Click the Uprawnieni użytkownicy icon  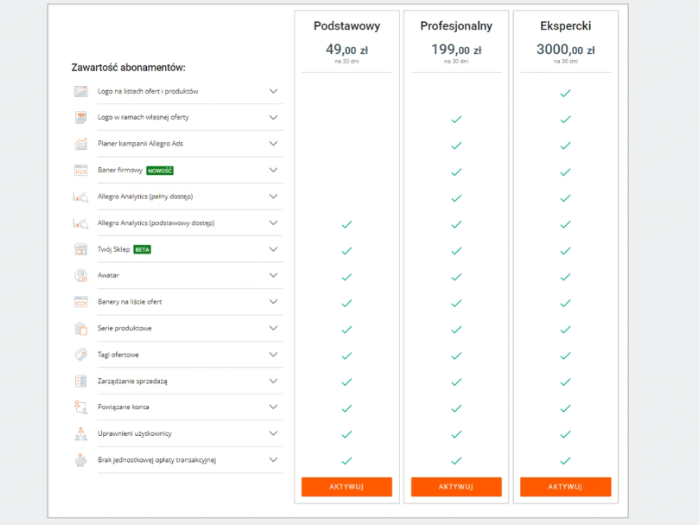tap(81, 434)
